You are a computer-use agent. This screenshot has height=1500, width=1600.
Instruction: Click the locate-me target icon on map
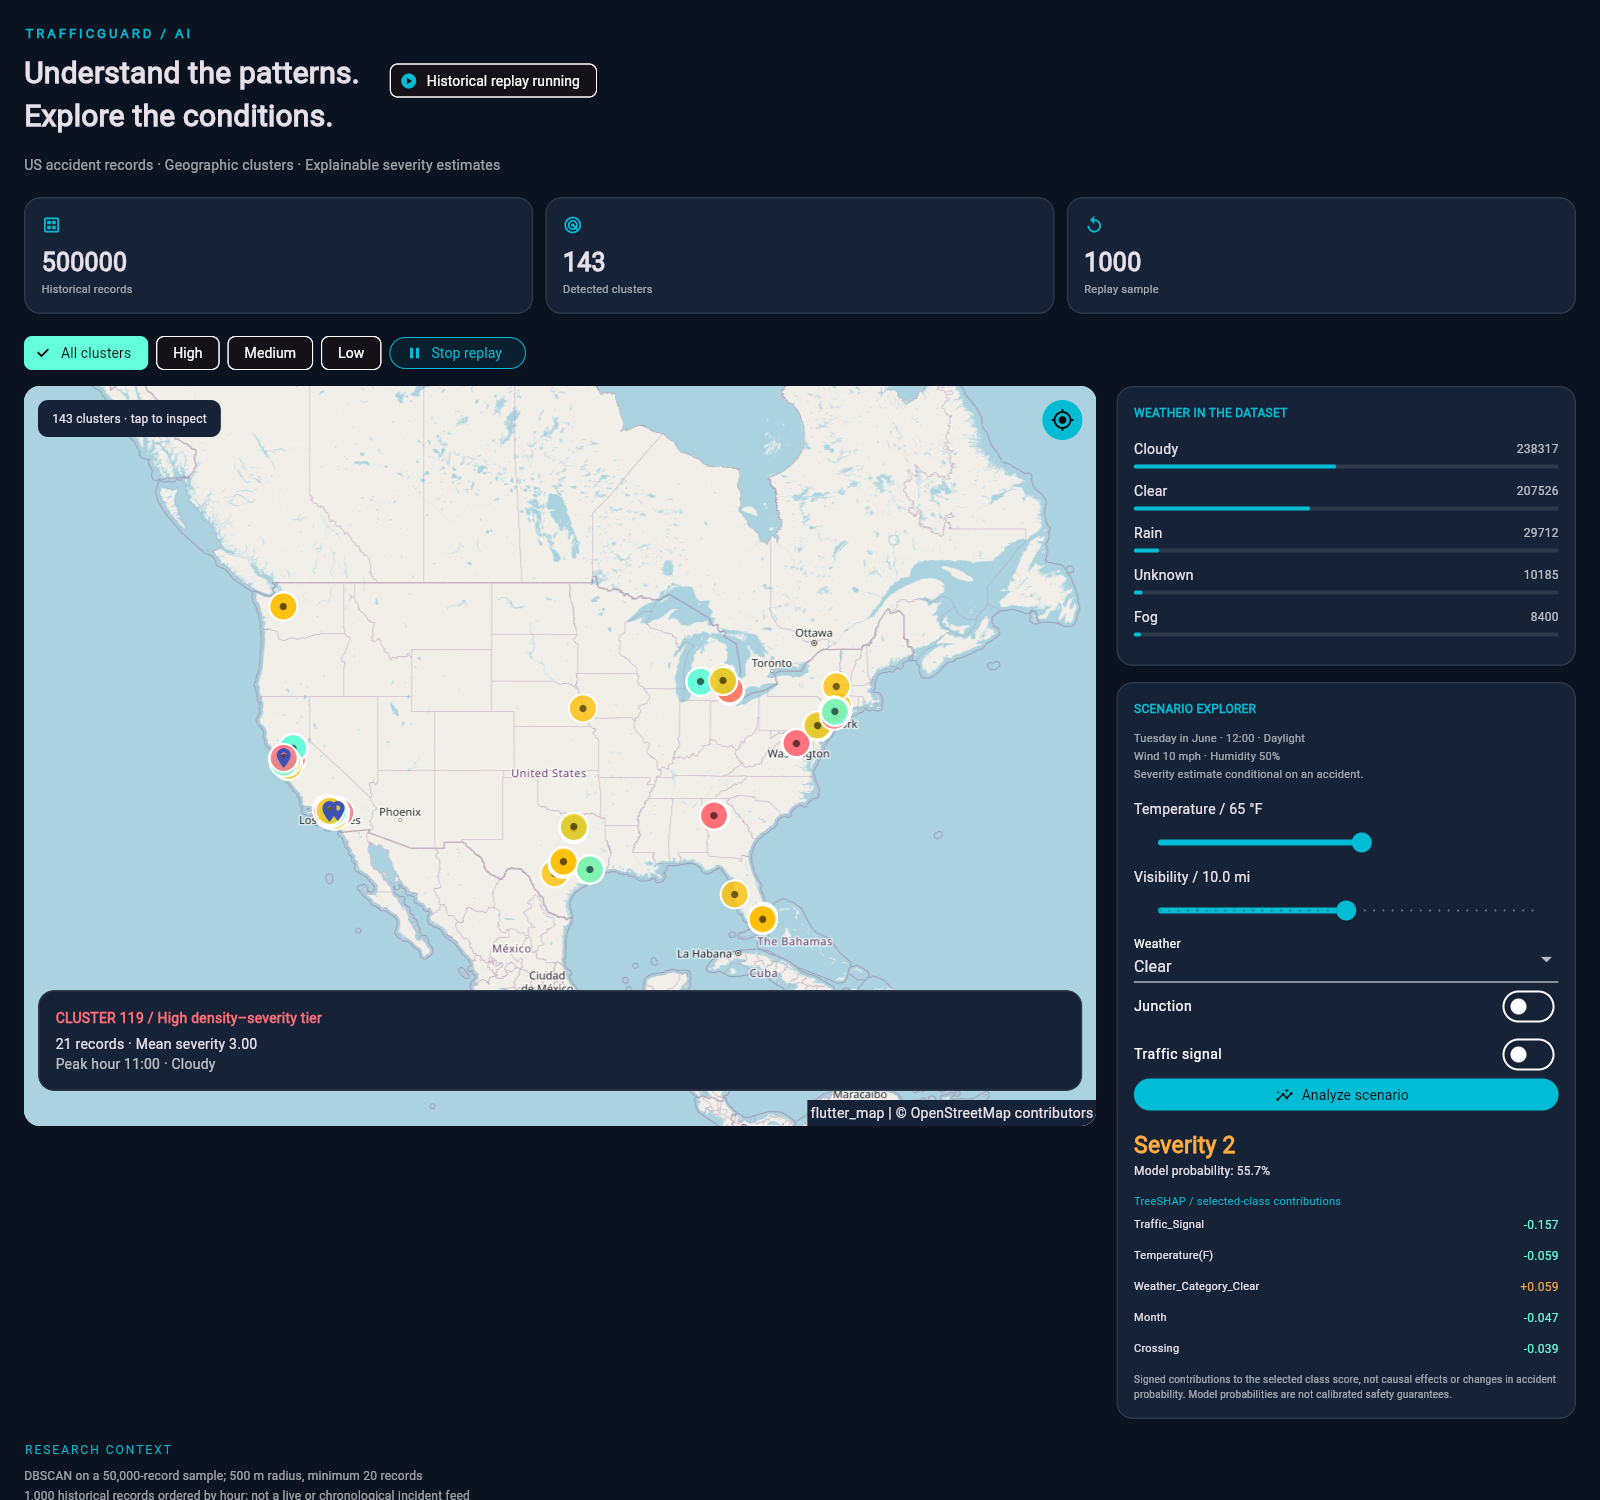(1062, 420)
